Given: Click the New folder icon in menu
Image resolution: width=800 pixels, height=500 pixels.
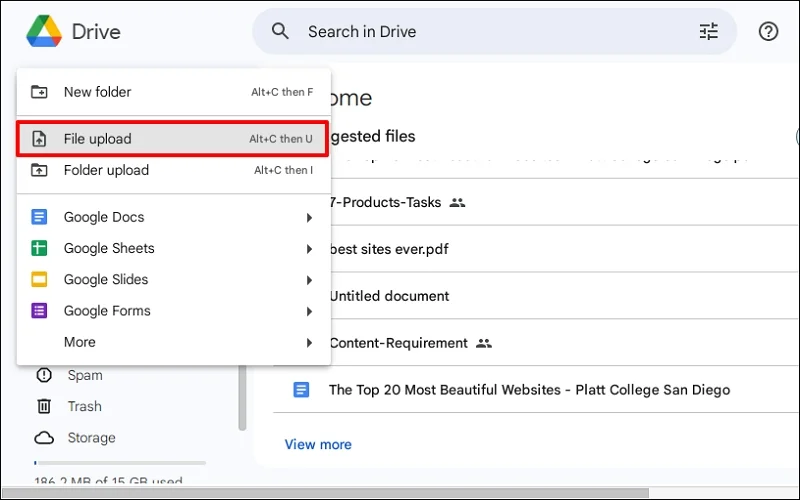Looking at the screenshot, I should coord(39,92).
